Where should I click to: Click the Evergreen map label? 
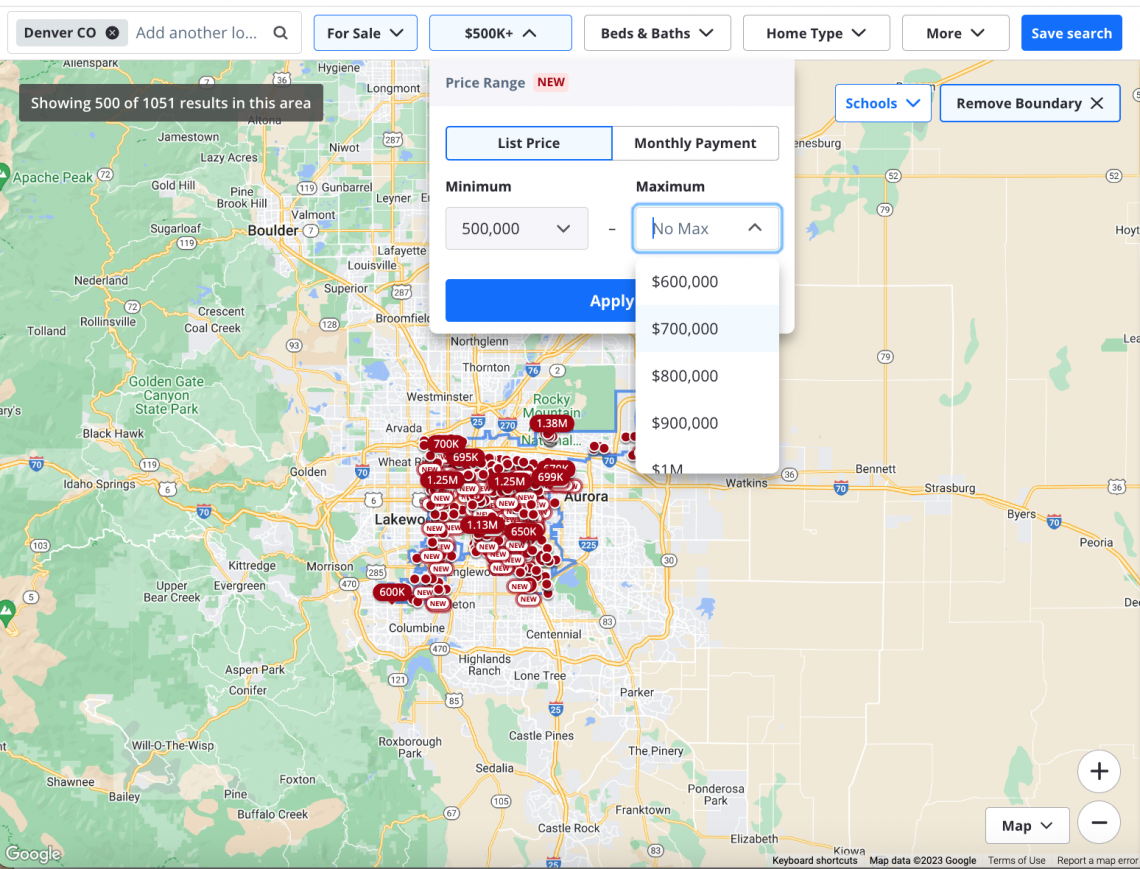[239, 585]
